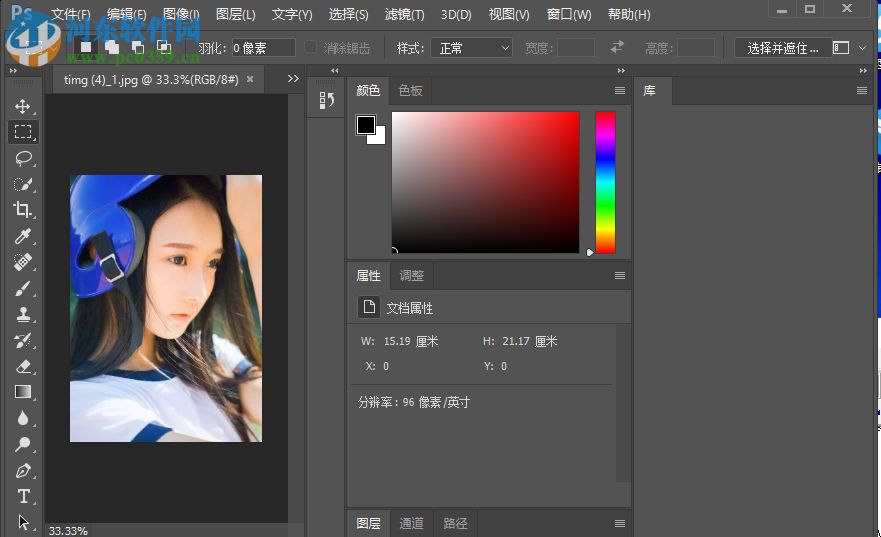Open the Libraries panel options menu

[862, 90]
